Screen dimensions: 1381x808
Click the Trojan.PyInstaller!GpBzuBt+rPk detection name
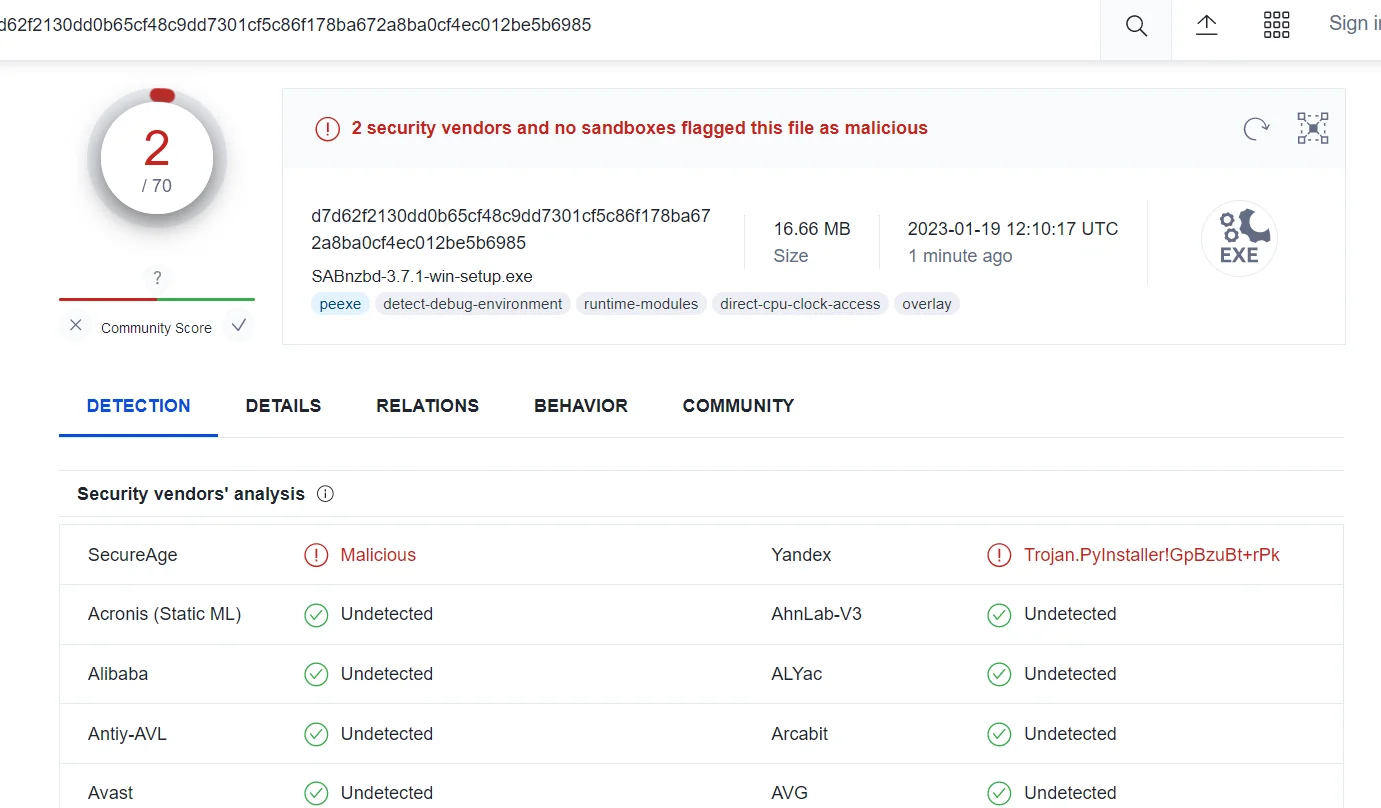1152,555
